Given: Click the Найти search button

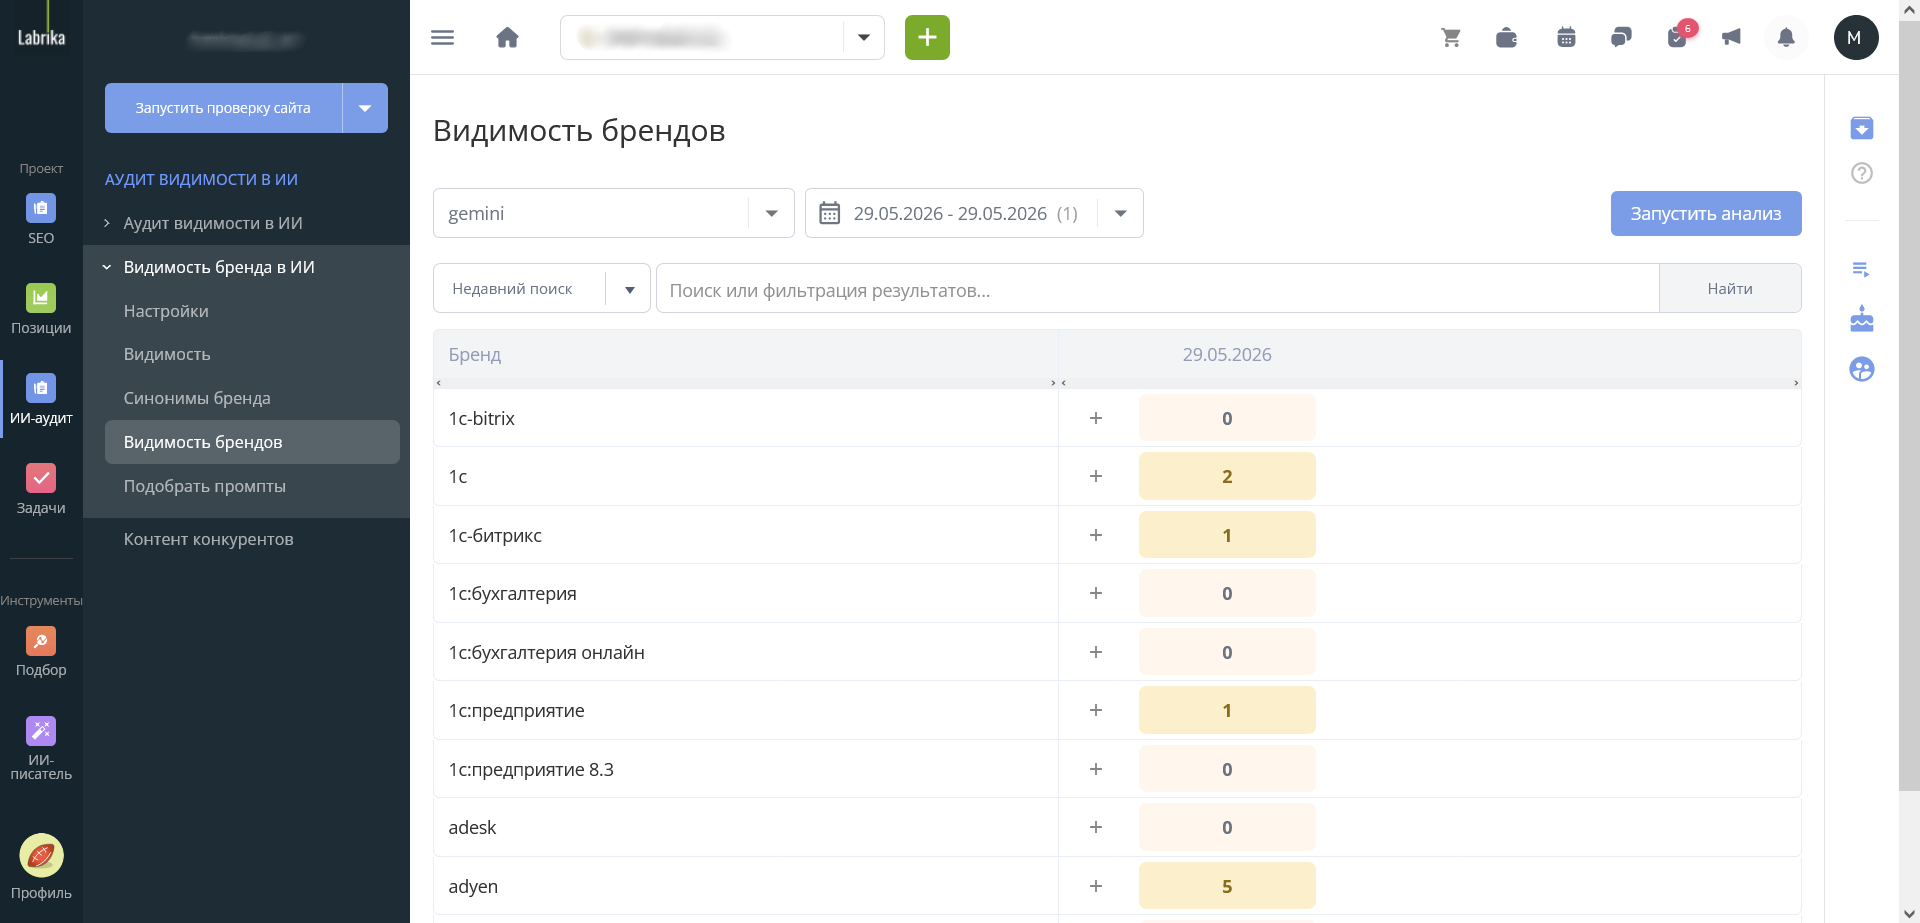Looking at the screenshot, I should click(1729, 288).
